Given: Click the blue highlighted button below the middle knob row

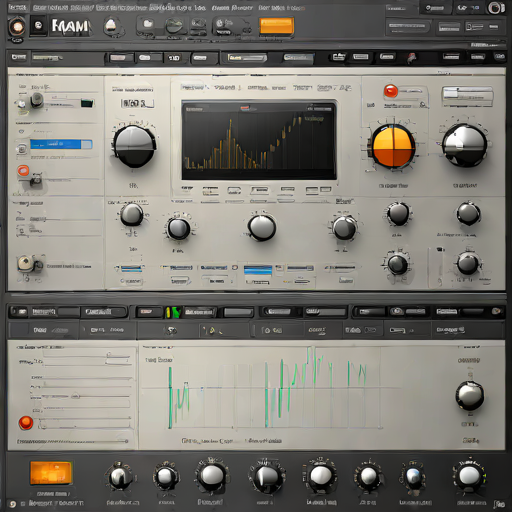Looking at the screenshot, I should click(x=258, y=270).
